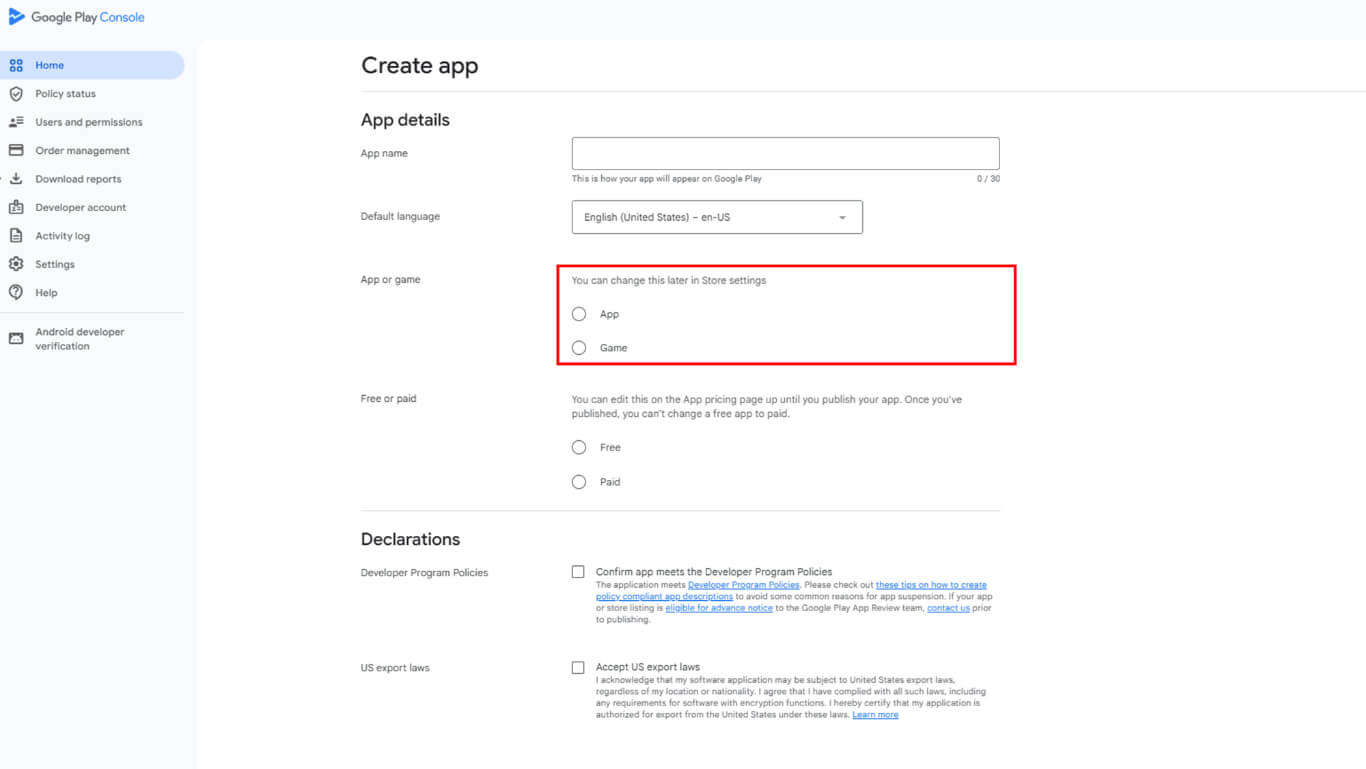
Task: Tick the Accept US export laws checkbox
Action: 578,667
